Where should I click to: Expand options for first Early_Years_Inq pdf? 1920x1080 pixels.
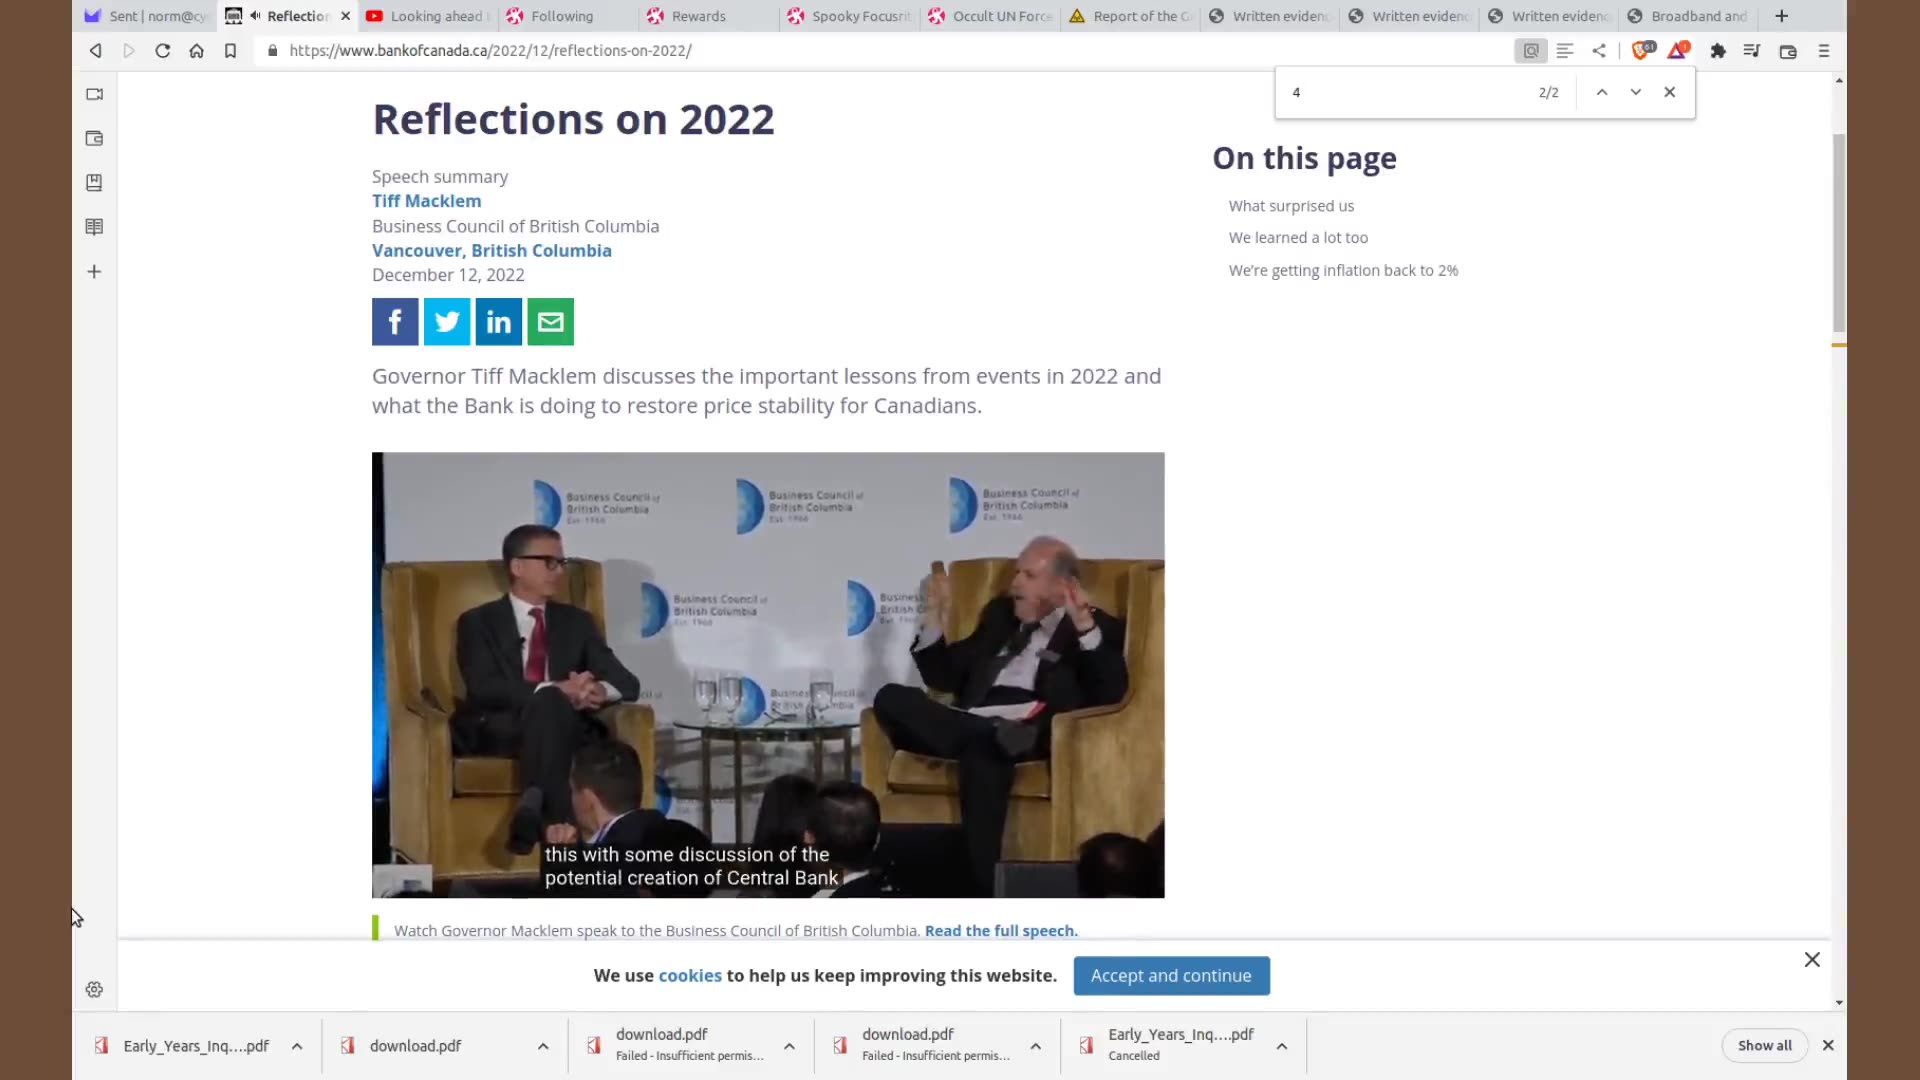(x=297, y=1046)
